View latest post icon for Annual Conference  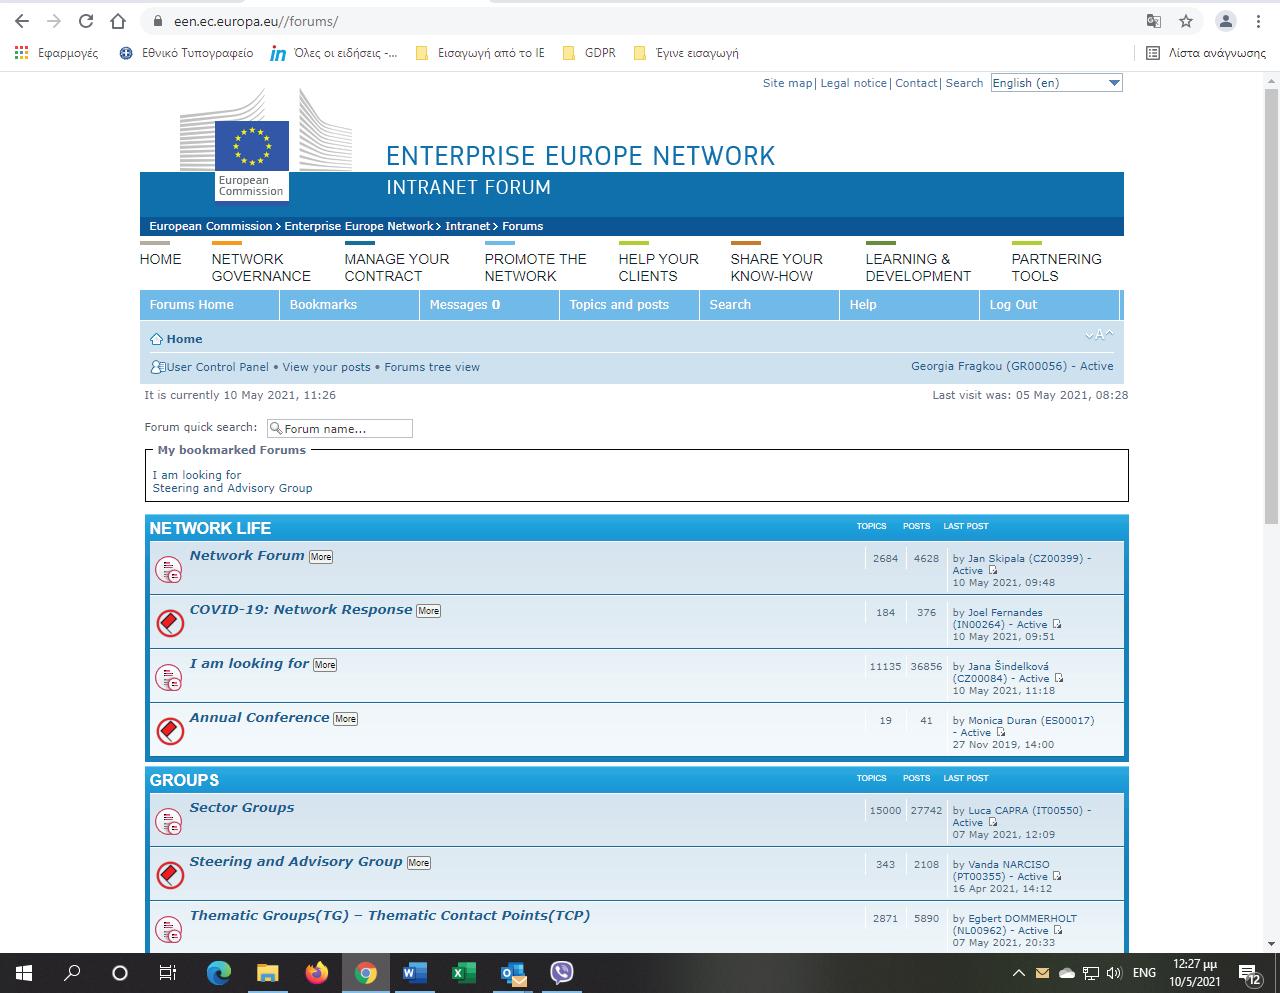click(x=1000, y=732)
